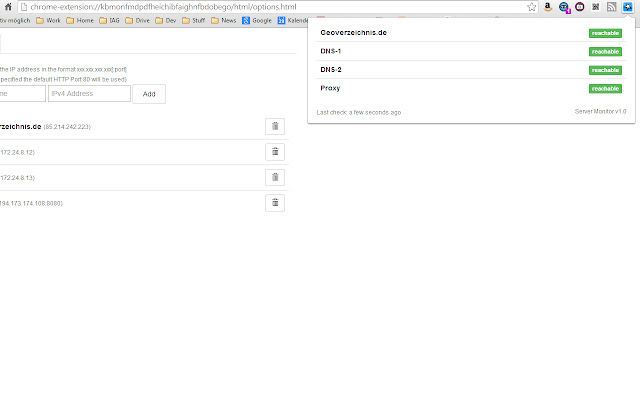Click the pink circle extension icon
The width and height of the screenshot is (640, 400).
580,7
